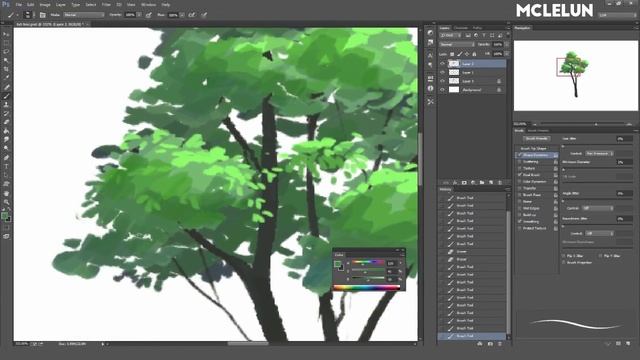Open the Info panel dock icon

click(x=430, y=89)
